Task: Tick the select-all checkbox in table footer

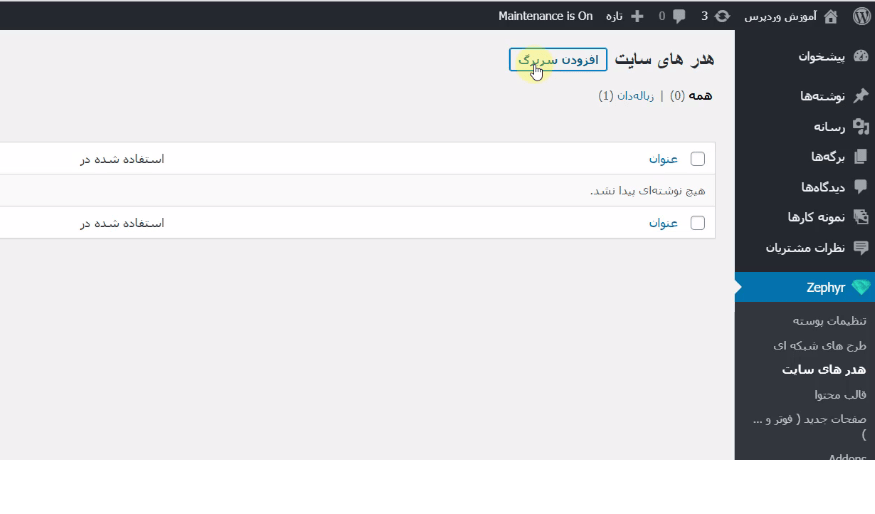Action: point(698,223)
